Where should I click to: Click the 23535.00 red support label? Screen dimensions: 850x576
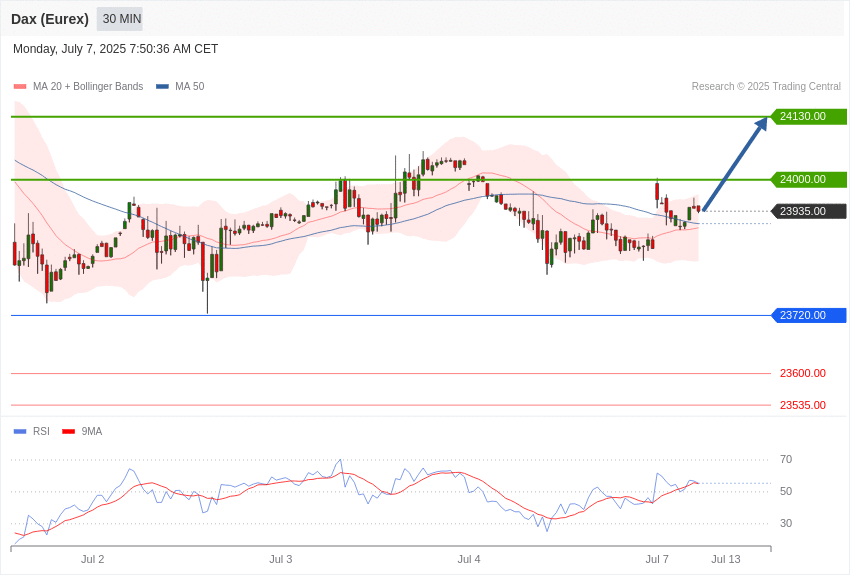pos(803,405)
